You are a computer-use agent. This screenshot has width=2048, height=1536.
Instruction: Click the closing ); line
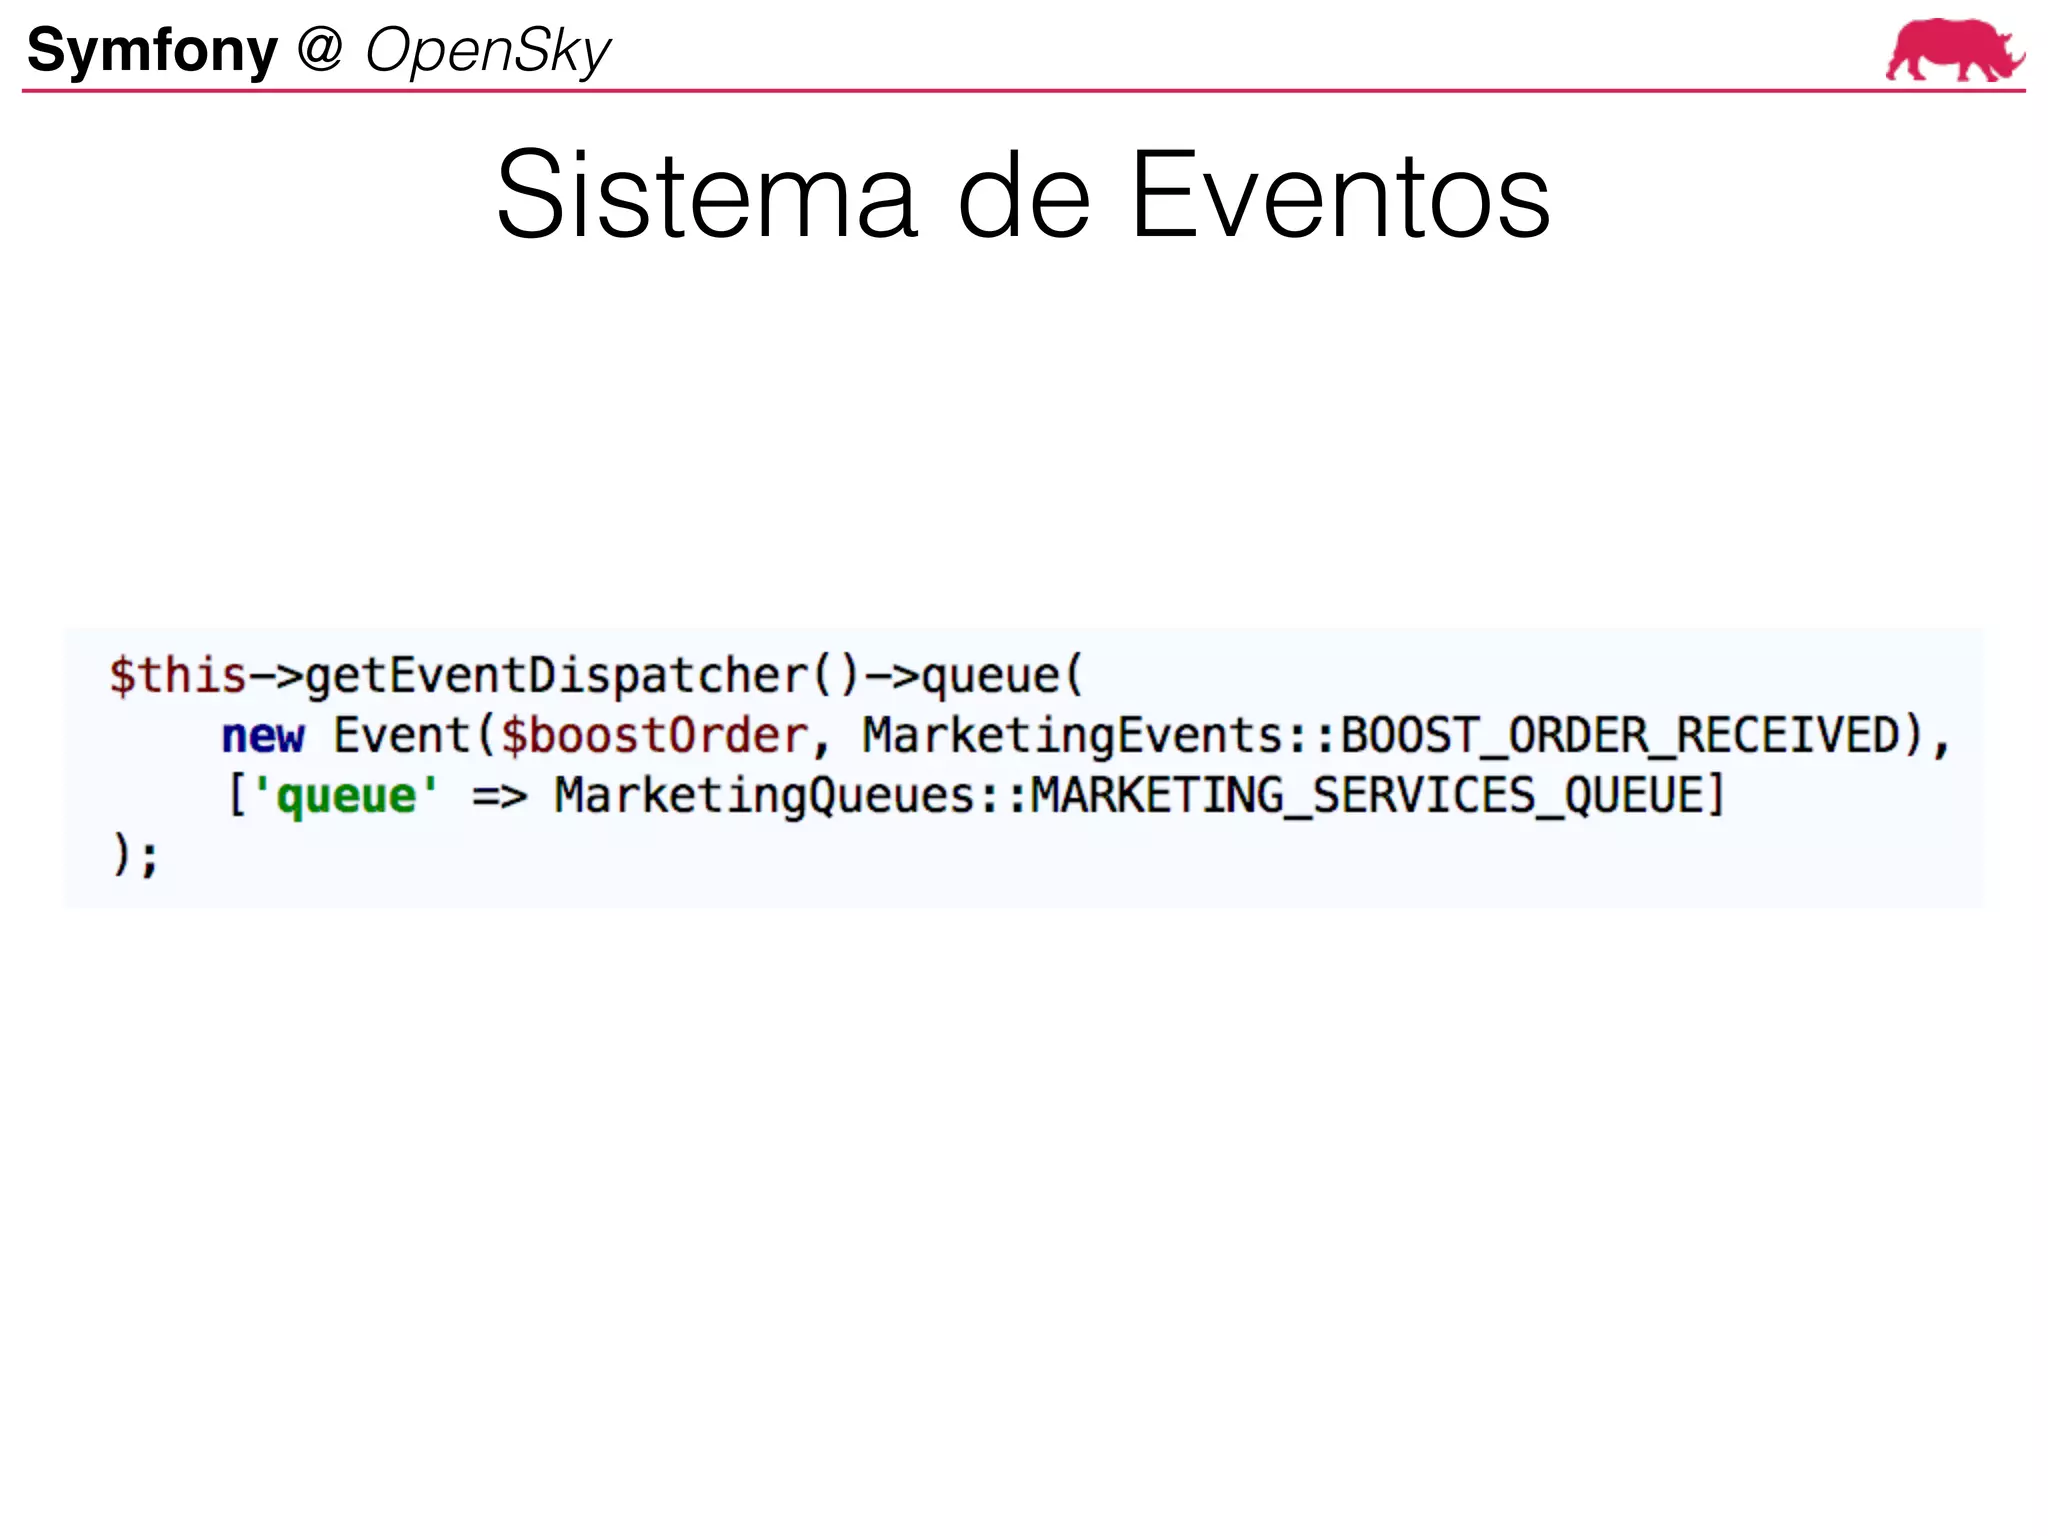tap(134, 857)
